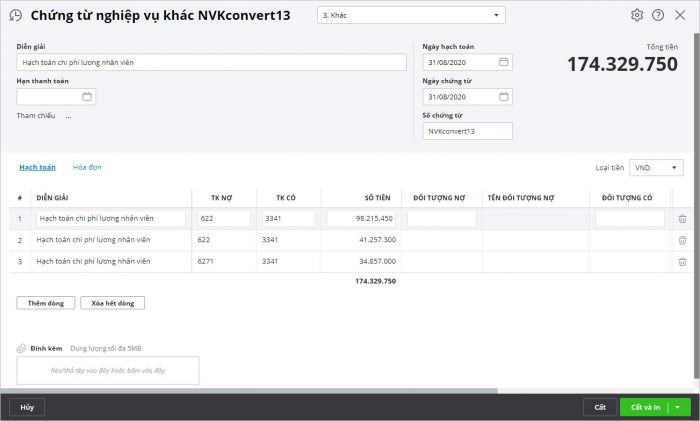Click the Cất button
Image resolution: width=700 pixels, height=421 pixels.
coord(600,407)
